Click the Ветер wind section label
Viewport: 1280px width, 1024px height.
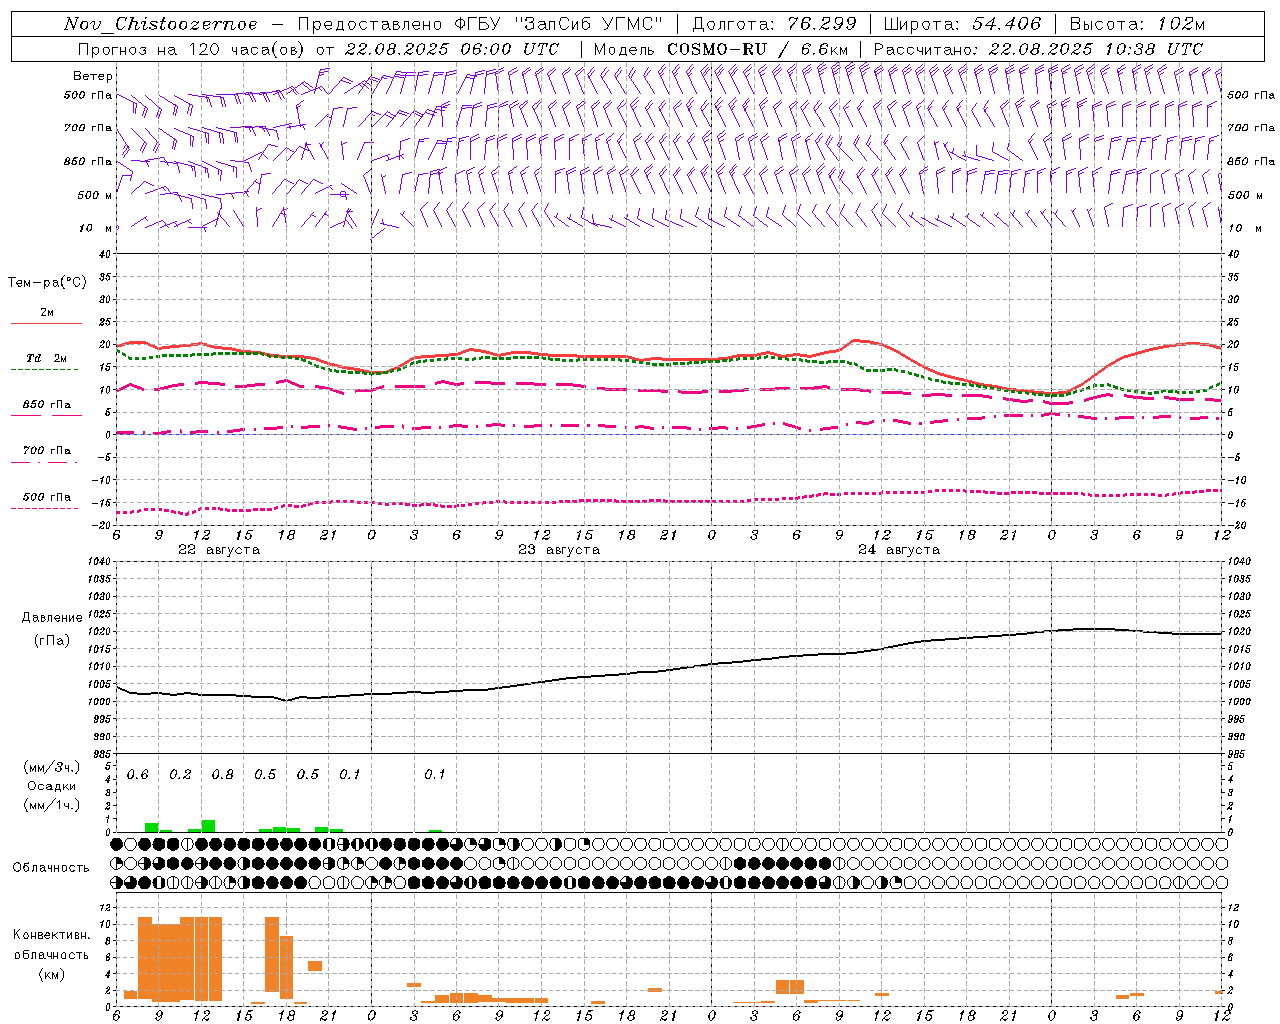click(93, 76)
